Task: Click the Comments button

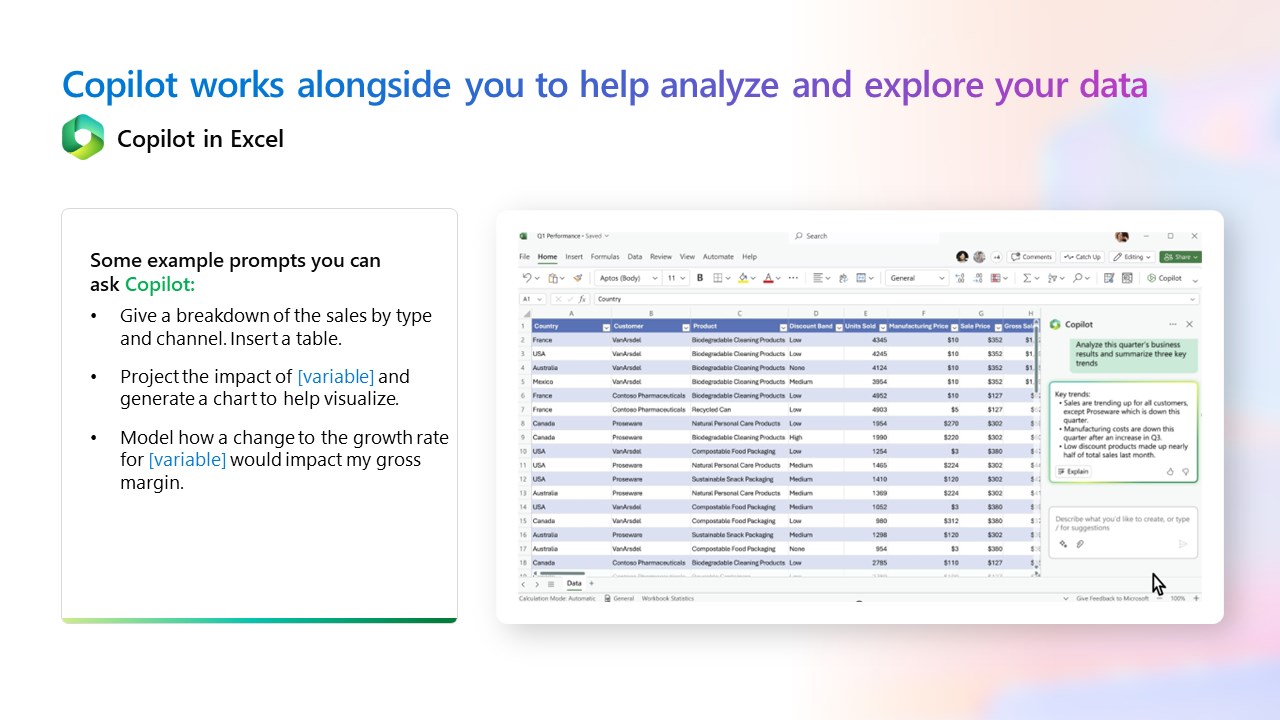Action: pyautogui.click(x=1031, y=257)
